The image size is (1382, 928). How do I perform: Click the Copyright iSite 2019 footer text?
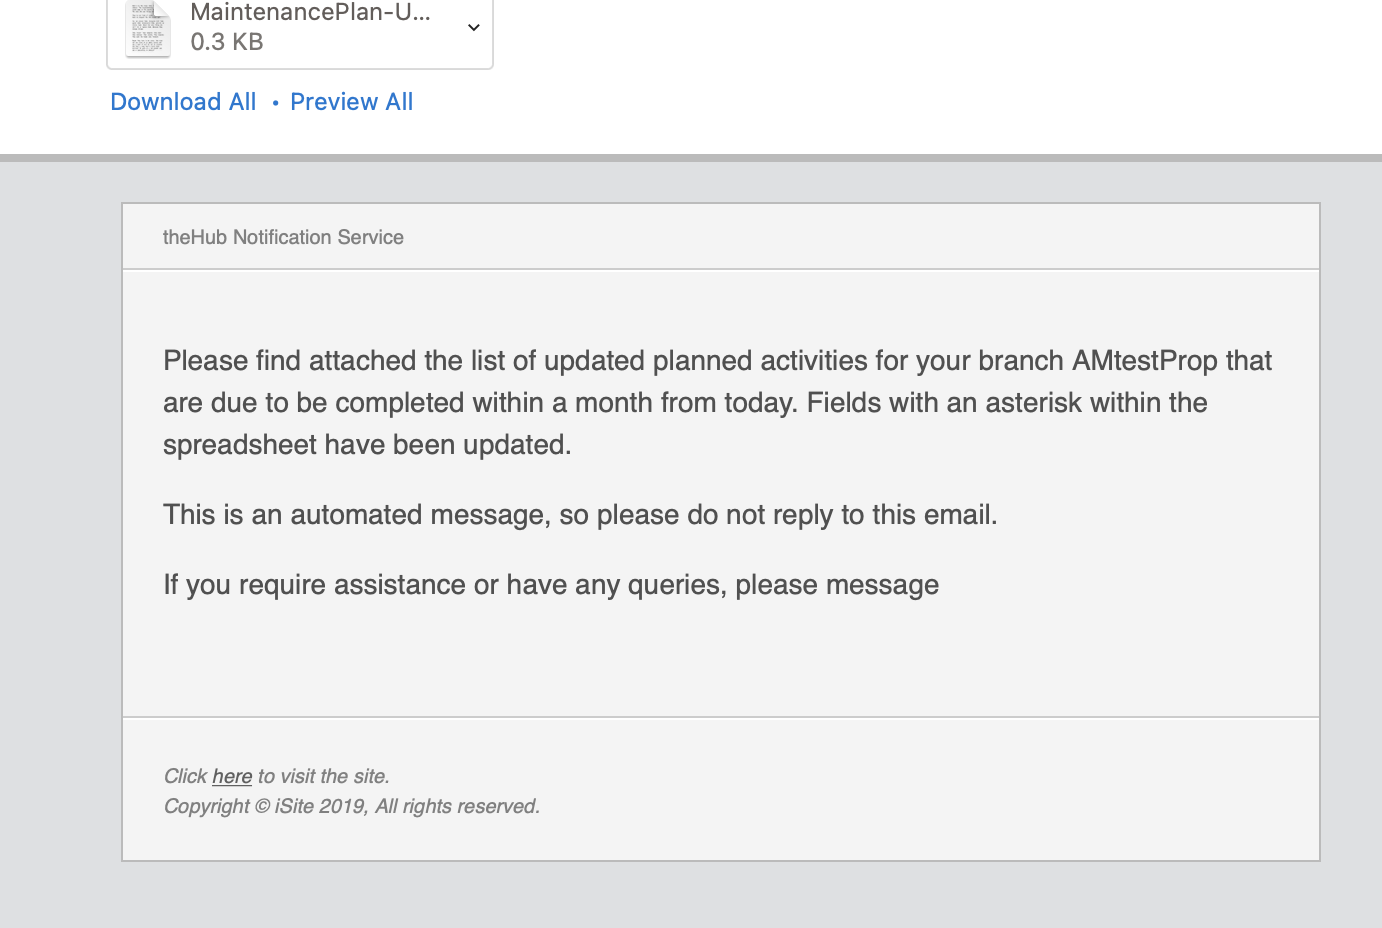(x=352, y=806)
